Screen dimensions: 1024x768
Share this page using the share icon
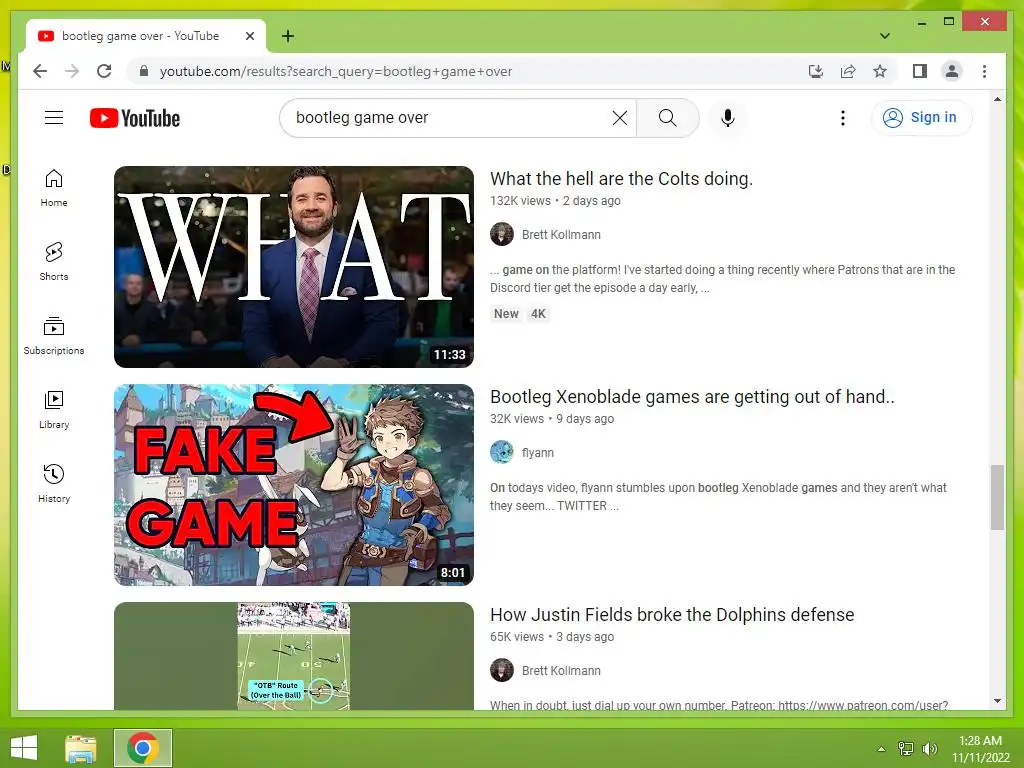848,71
